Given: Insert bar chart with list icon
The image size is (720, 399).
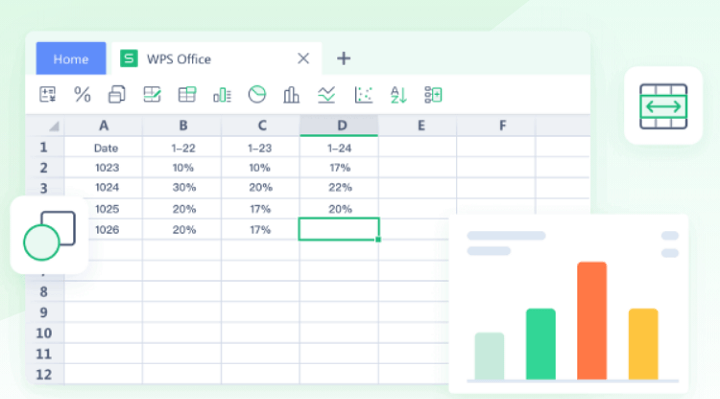Looking at the screenshot, I should pos(222,95).
